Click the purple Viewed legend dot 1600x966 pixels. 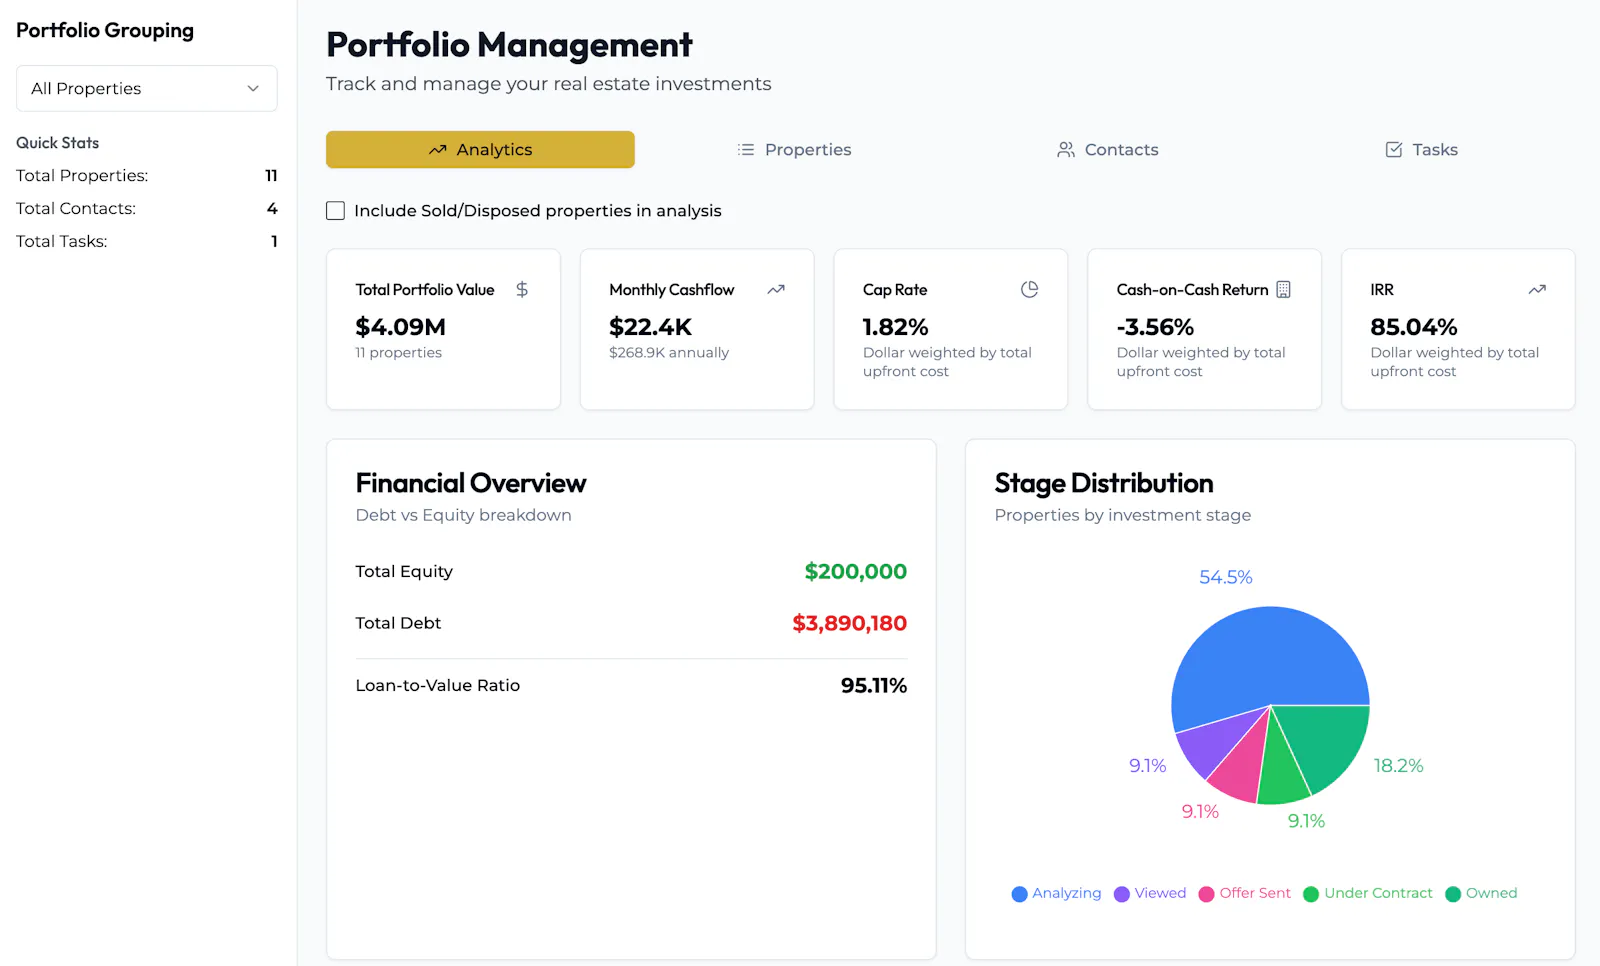[1122, 894]
